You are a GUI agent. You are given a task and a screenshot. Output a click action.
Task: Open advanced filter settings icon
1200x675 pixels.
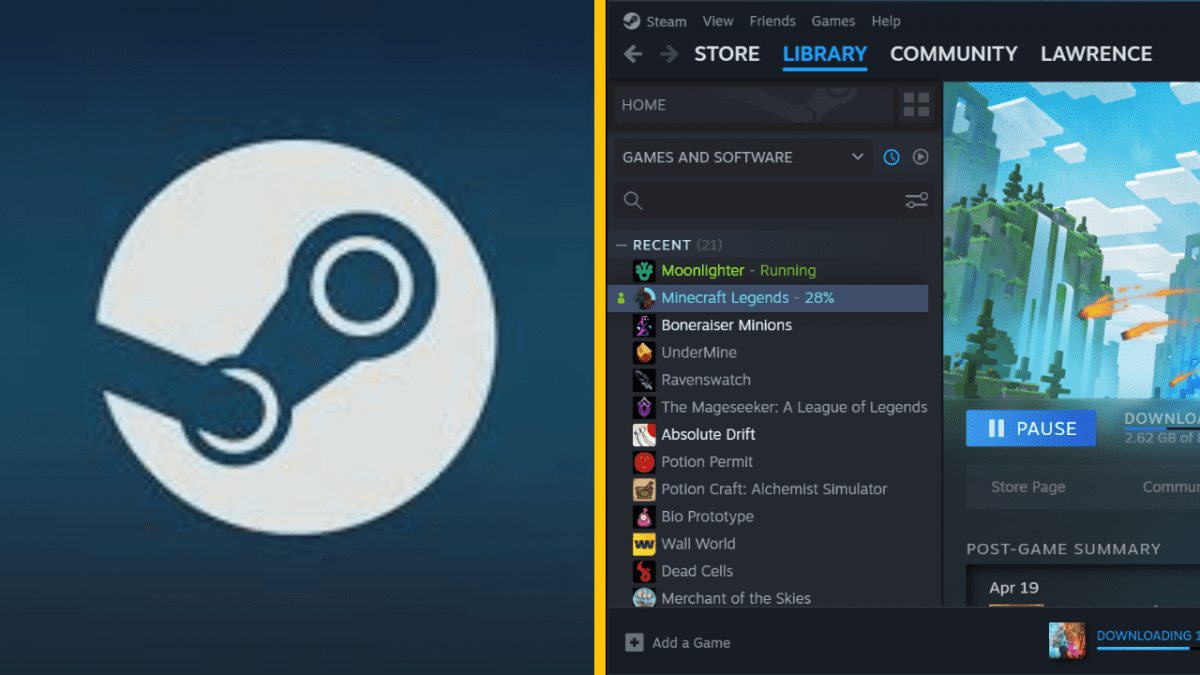(916, 201)
